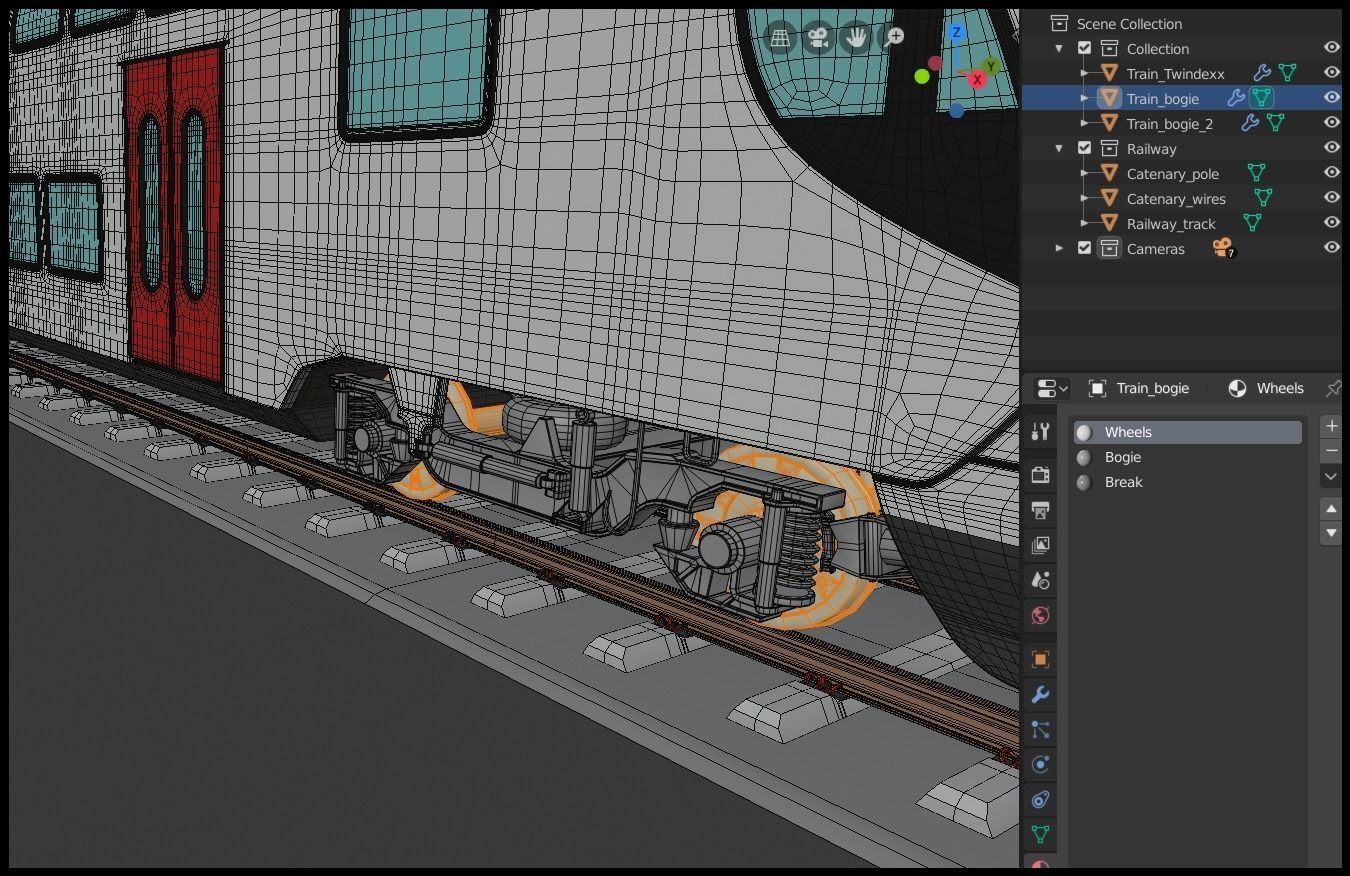Open the Object Constraint properties tab
Viewport: 1350px width, 876px height.
(x=1040, y=800)
